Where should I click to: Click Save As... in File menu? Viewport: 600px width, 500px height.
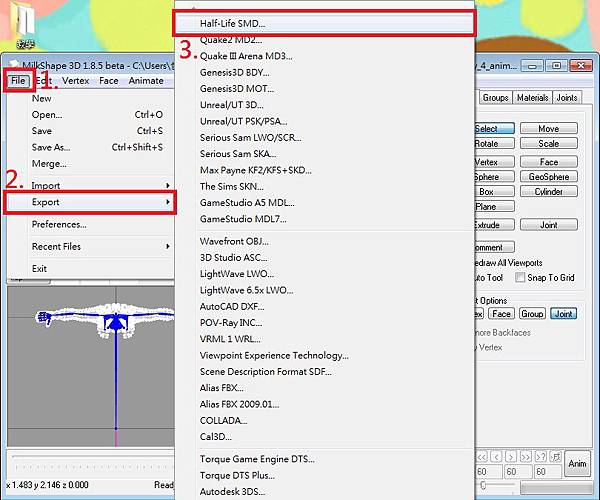point(90,147)
